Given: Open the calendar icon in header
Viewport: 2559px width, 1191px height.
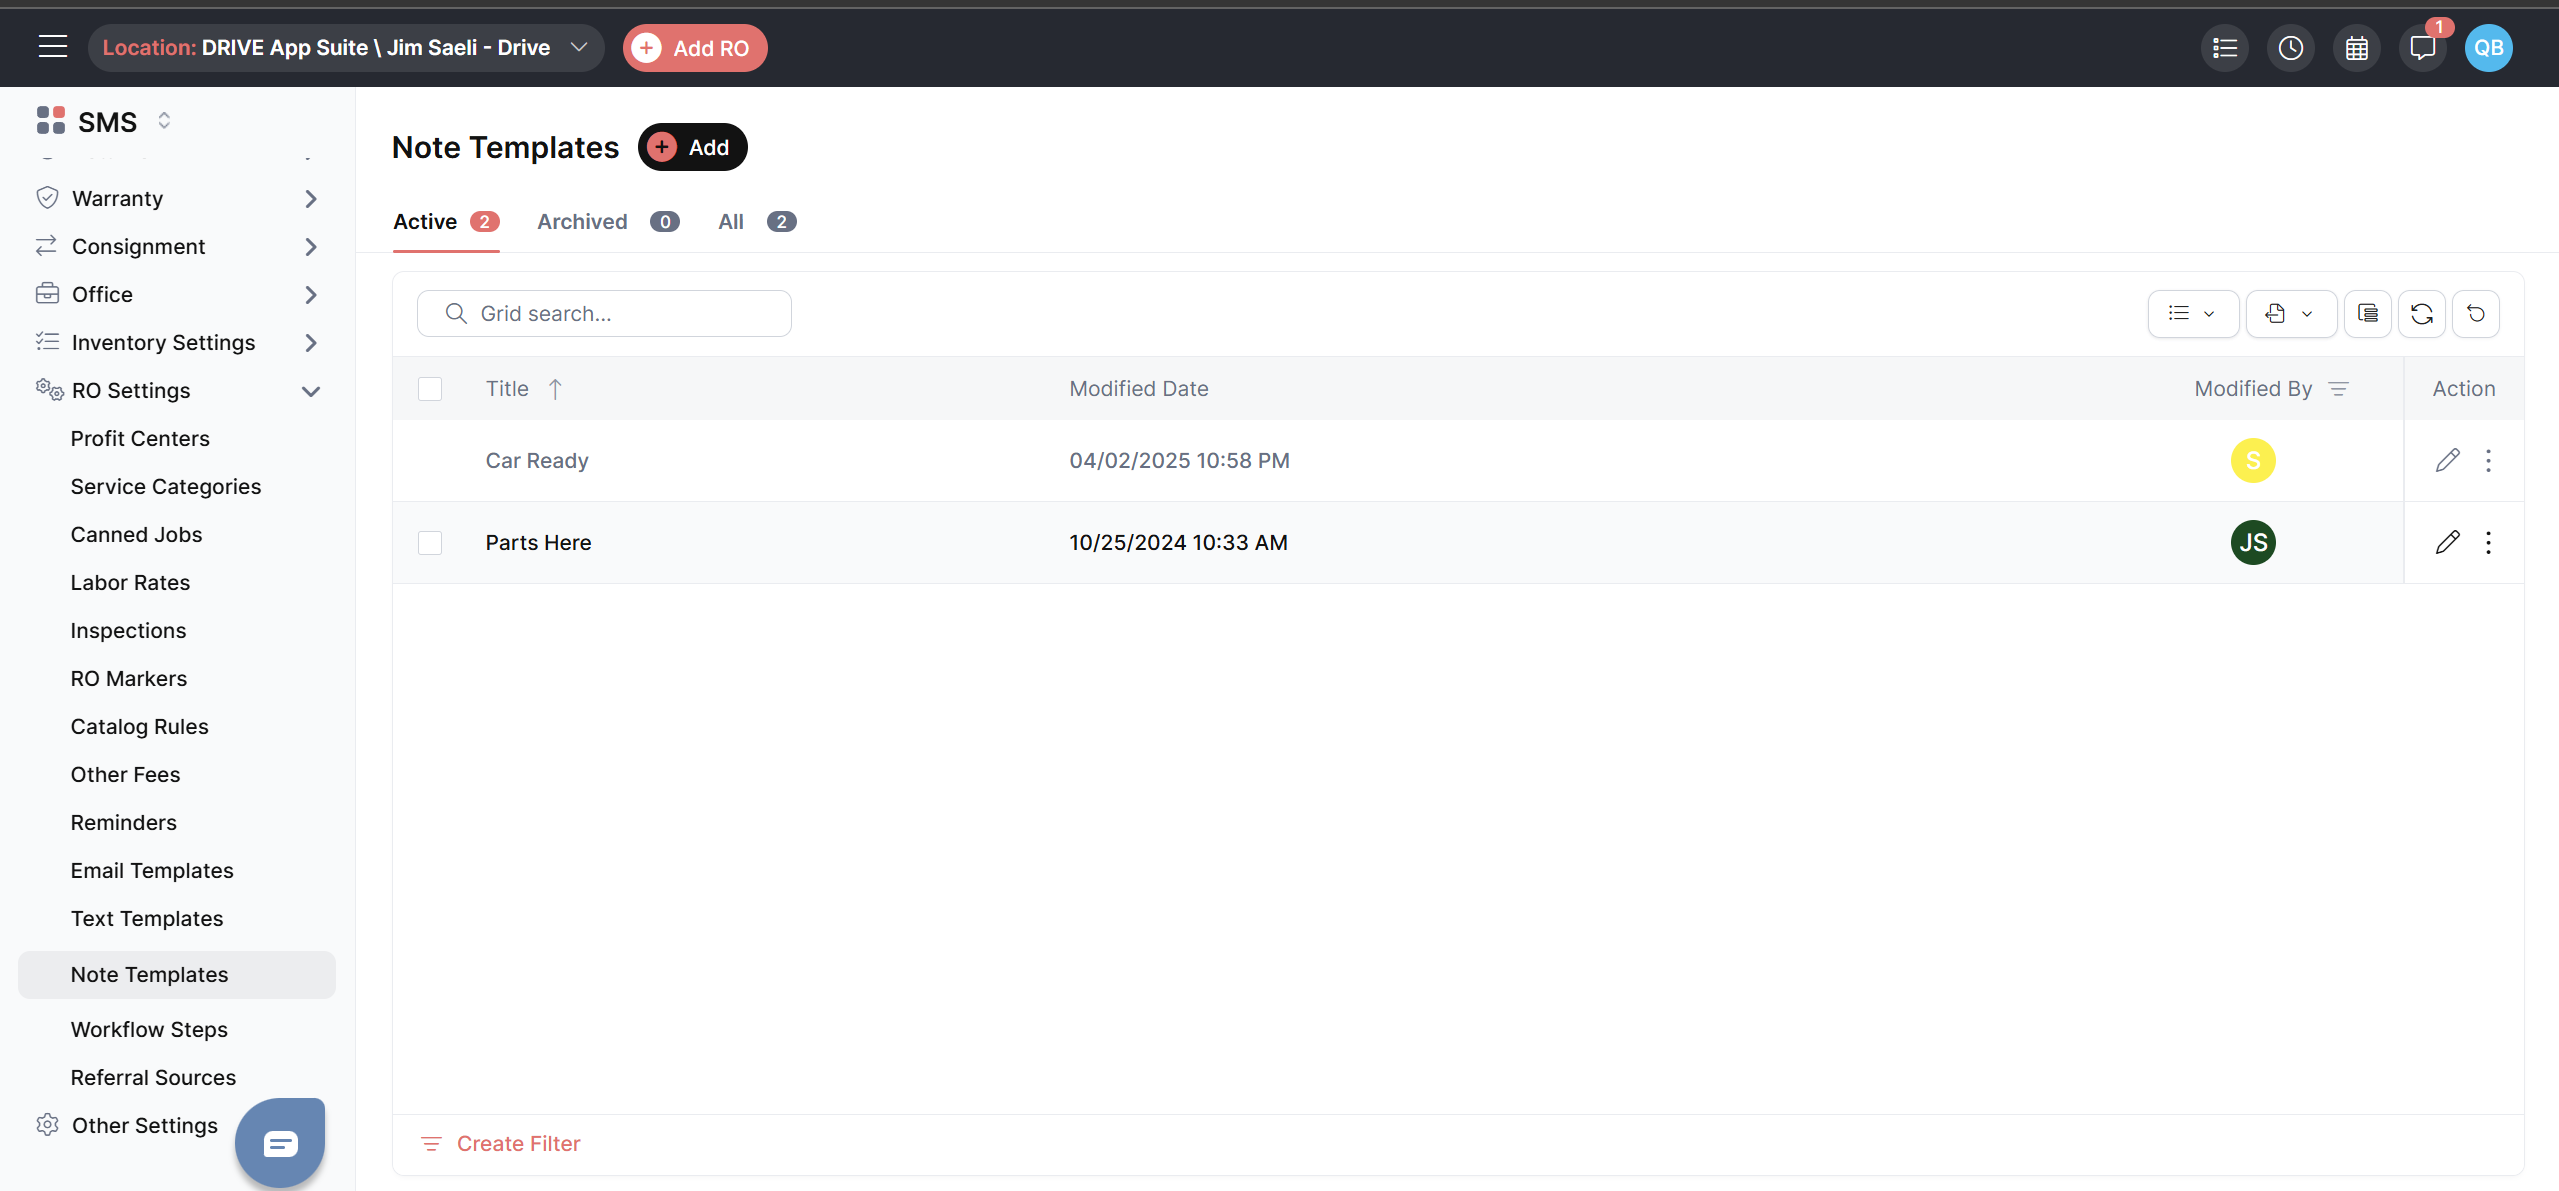Looking at the screenshot, I should click(x=2356, y=48).
